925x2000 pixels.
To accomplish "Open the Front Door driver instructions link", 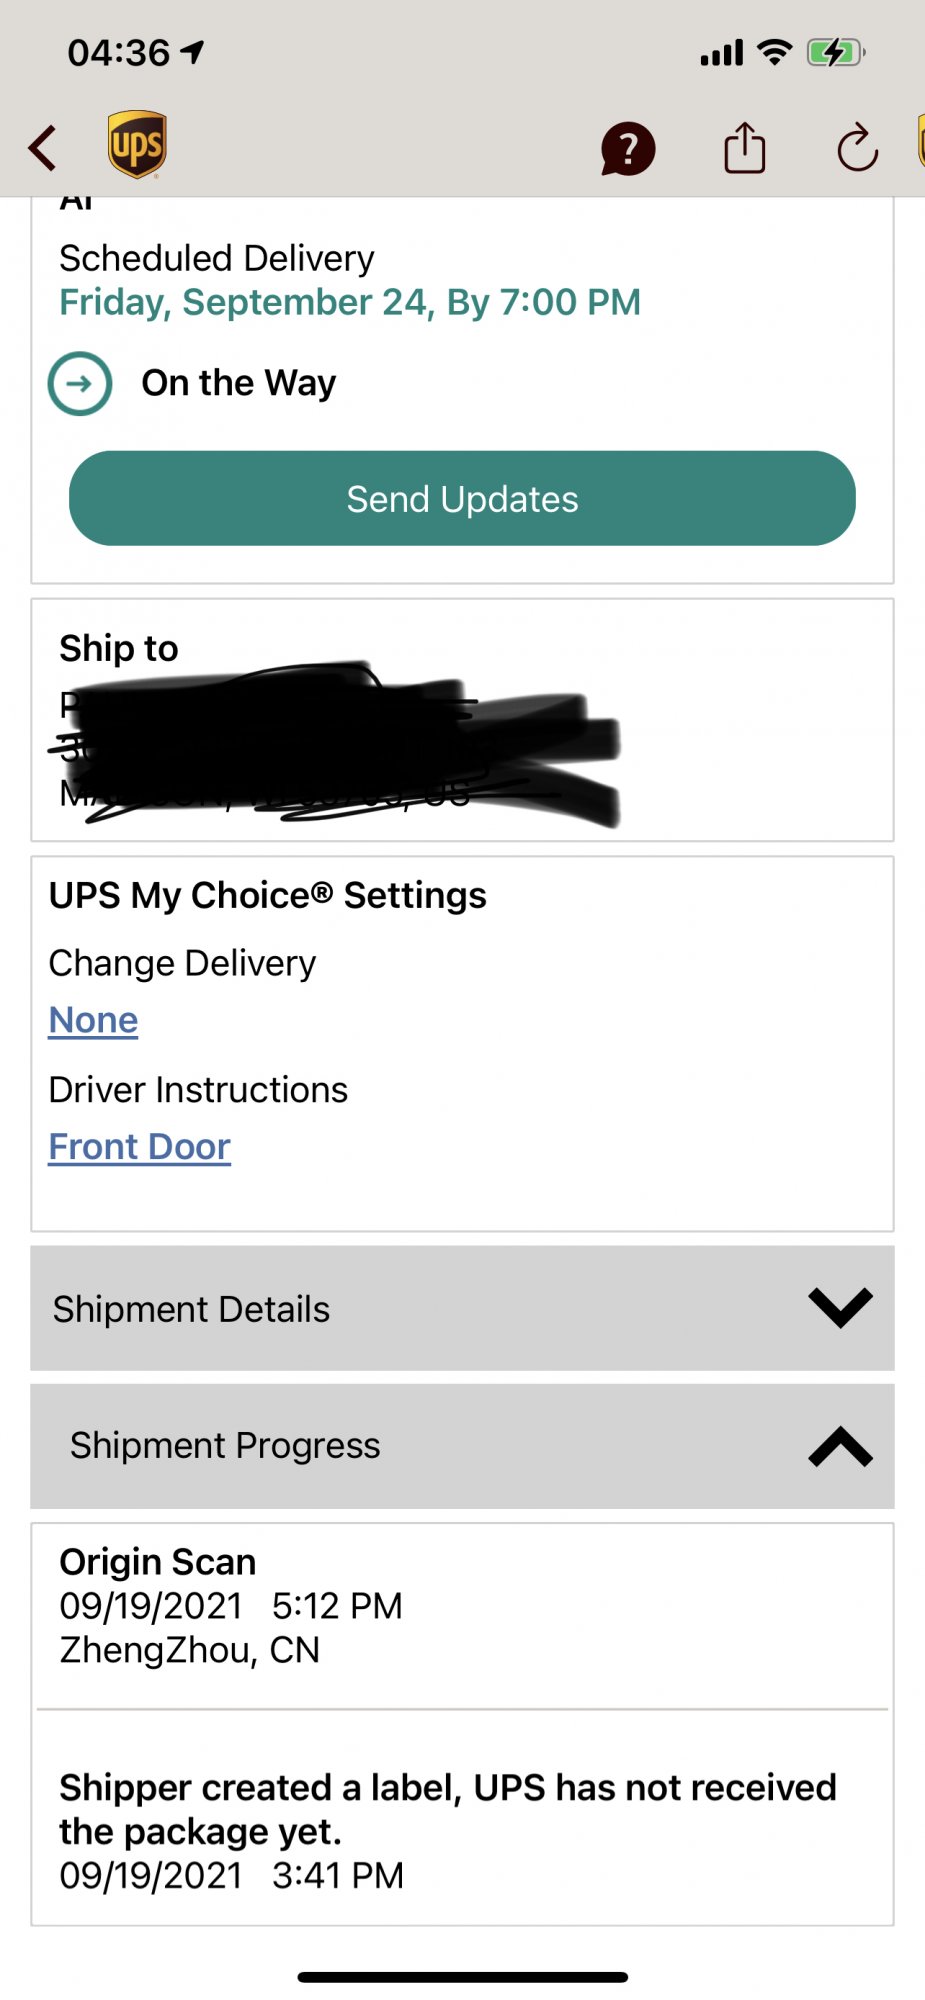I will pos(140,1146).
